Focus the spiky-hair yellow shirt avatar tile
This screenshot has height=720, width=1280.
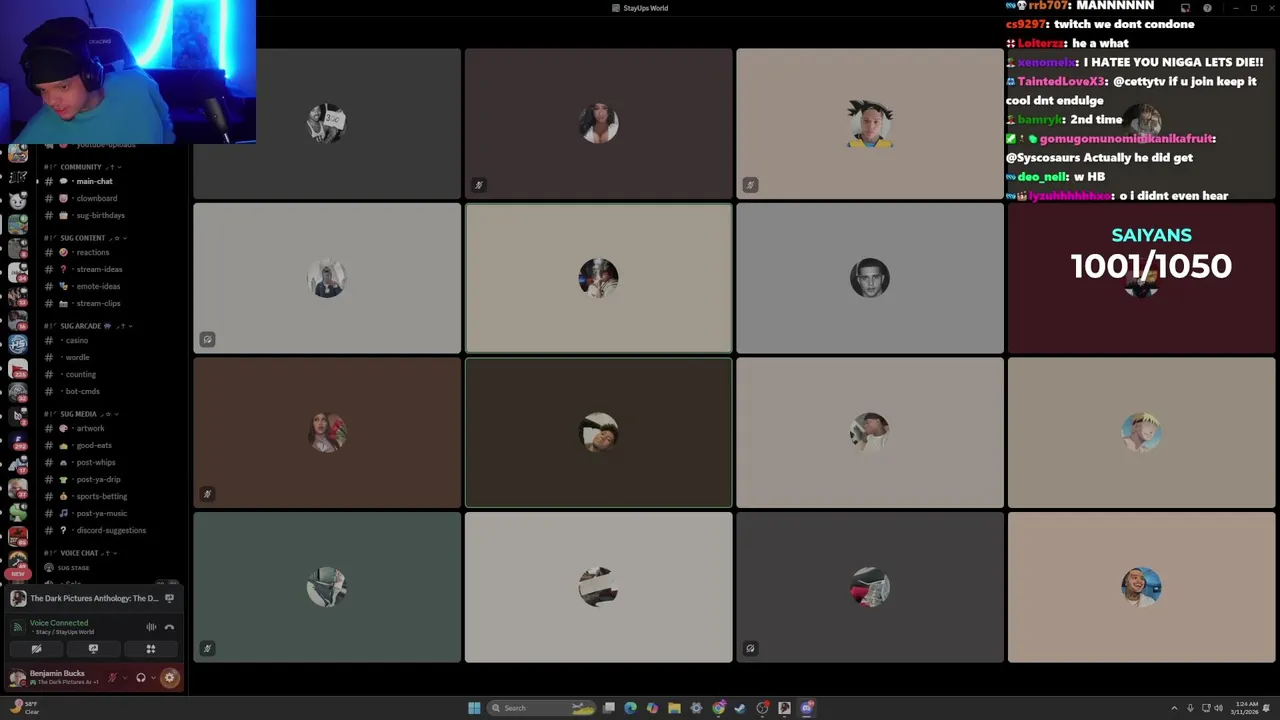point(869,124)
